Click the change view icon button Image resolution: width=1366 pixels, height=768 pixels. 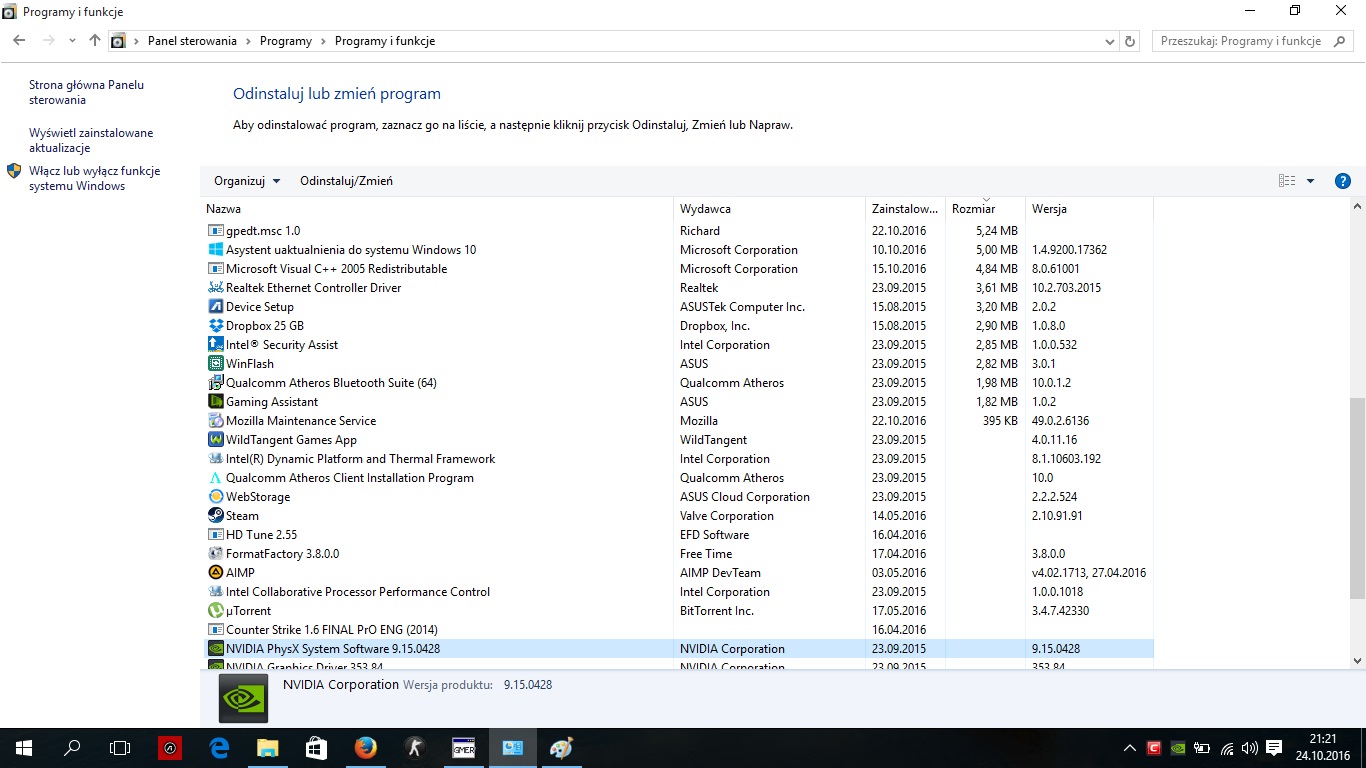click(1287, 181)
